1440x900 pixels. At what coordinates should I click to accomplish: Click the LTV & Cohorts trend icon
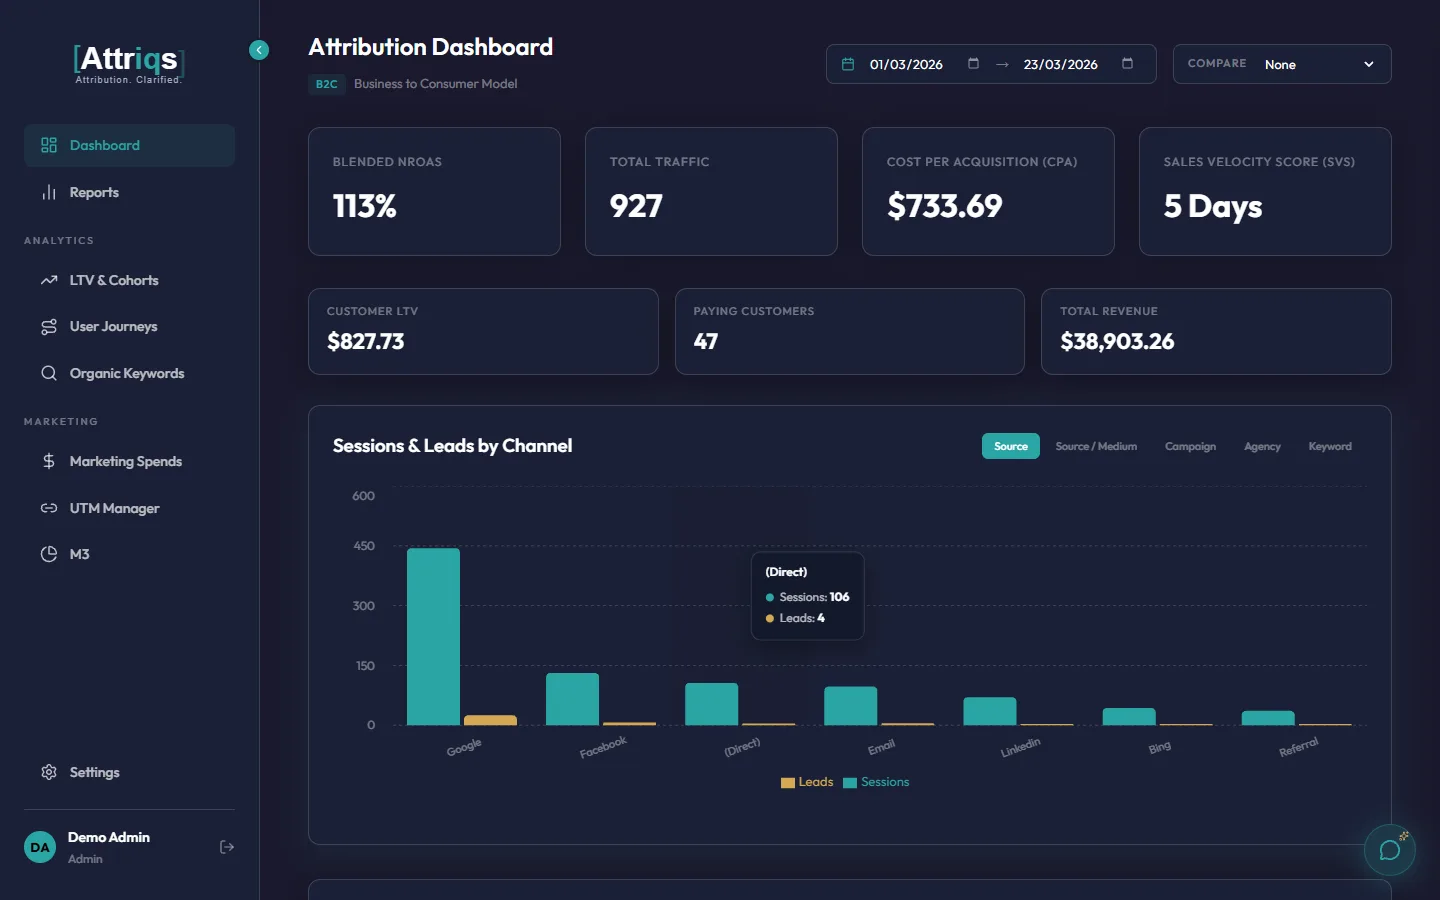pos(48,280)
